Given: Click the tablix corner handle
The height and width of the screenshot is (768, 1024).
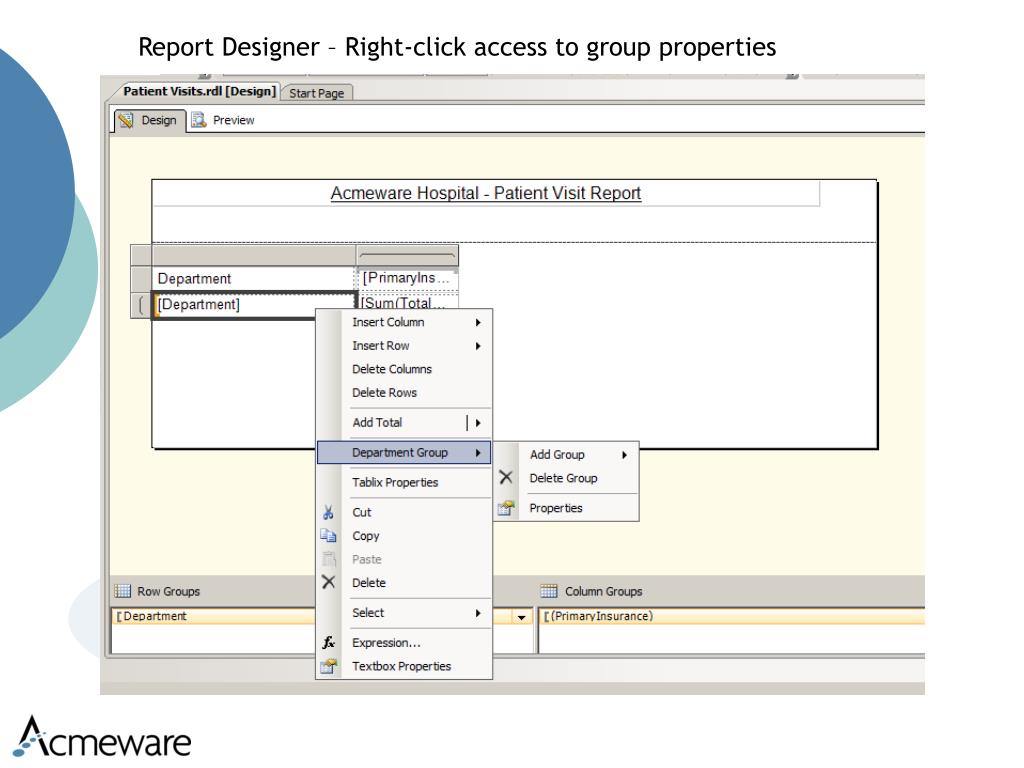Looking at the screenshot, I should (141, 255).
